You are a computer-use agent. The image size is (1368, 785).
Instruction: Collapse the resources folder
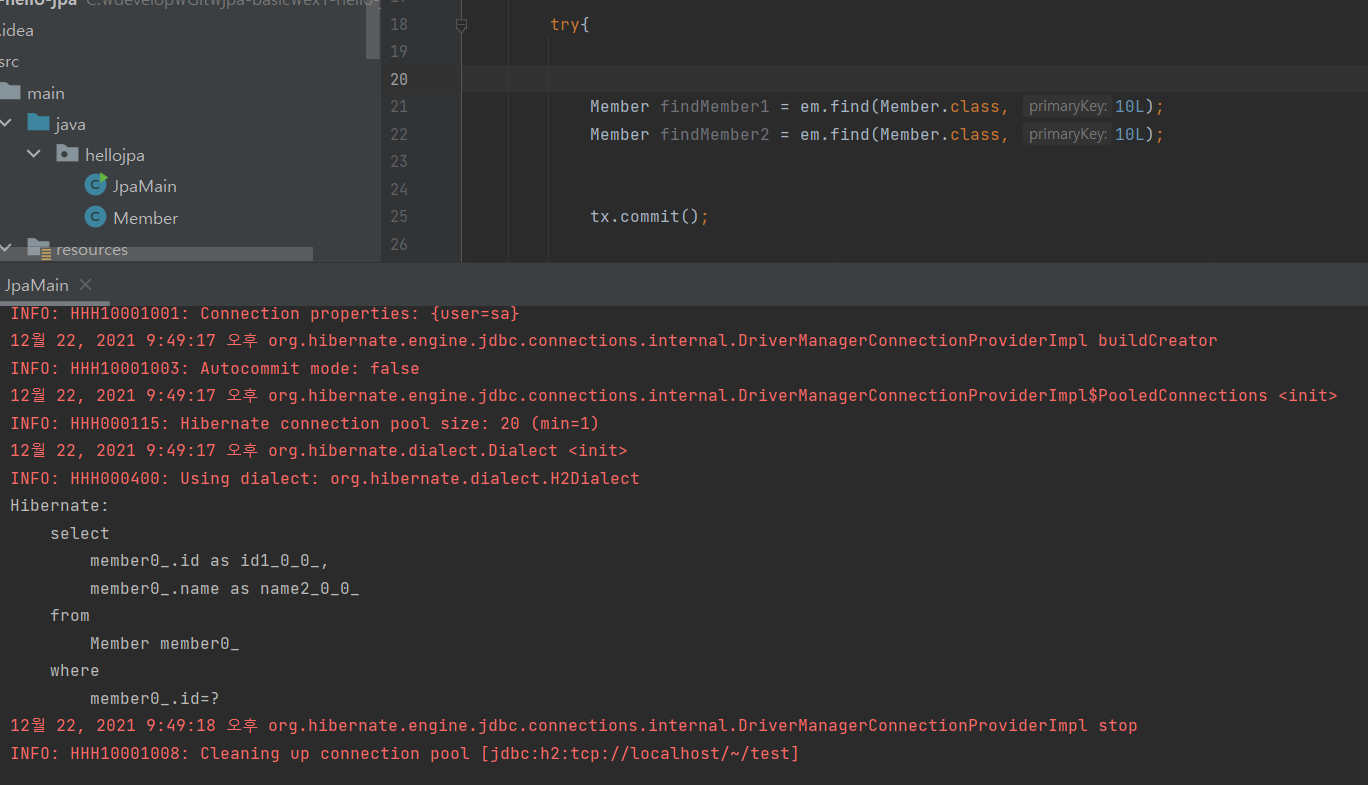8,249
